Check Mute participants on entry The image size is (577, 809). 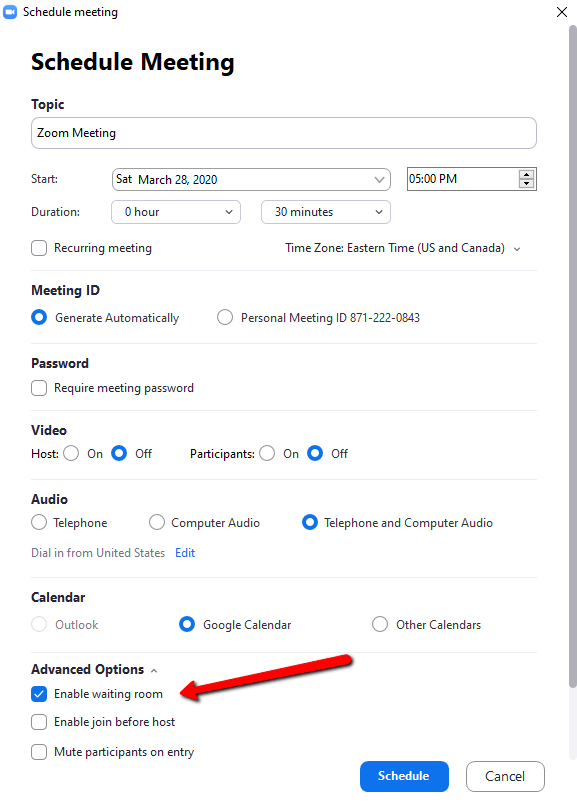click(38, 751)
